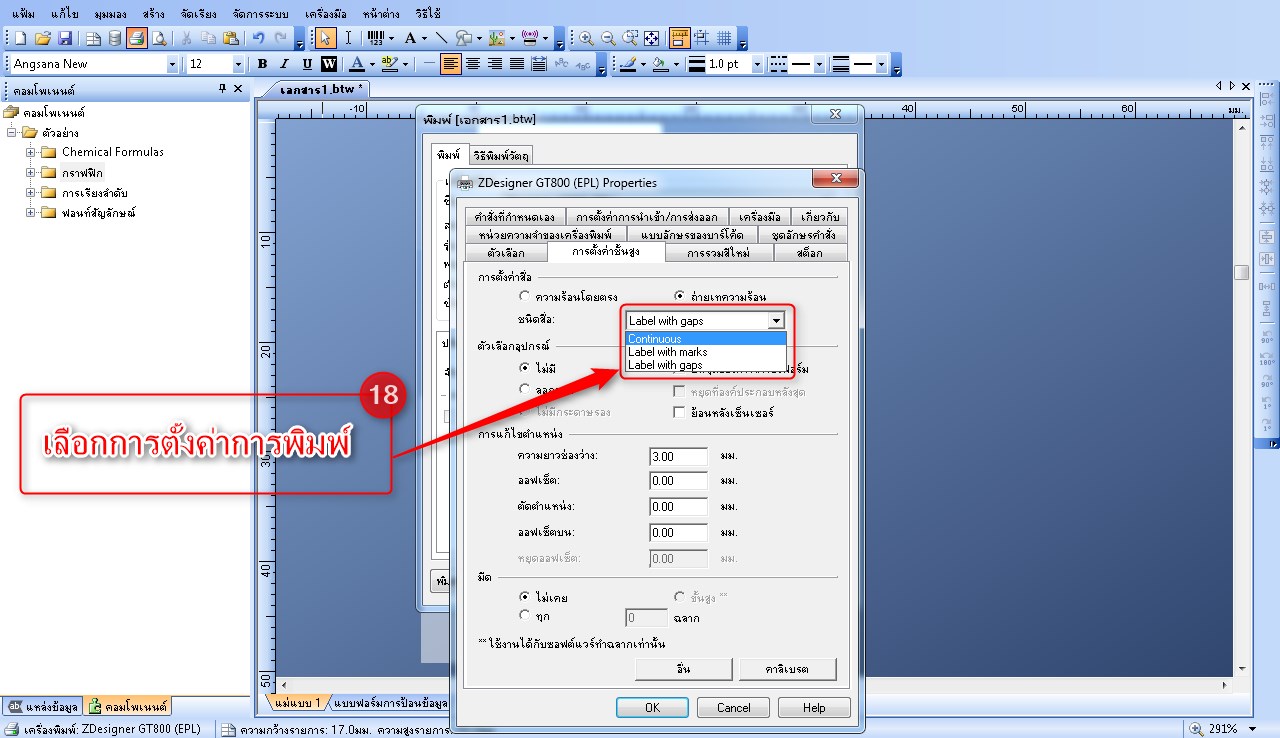Click the อื่น button
Image resolution: width=1280 pixels, height=738 pixels.
click(683, 669)
